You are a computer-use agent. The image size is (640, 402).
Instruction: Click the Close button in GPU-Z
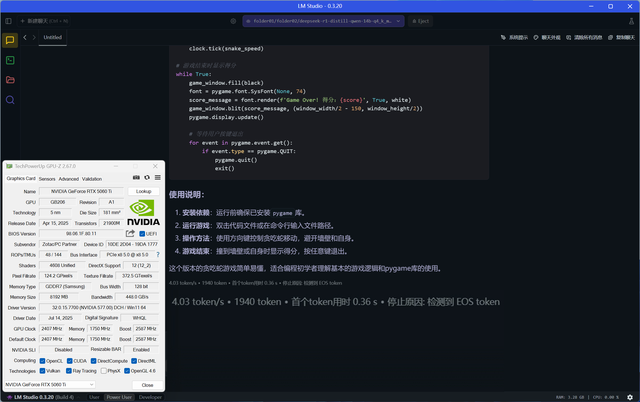147,385
